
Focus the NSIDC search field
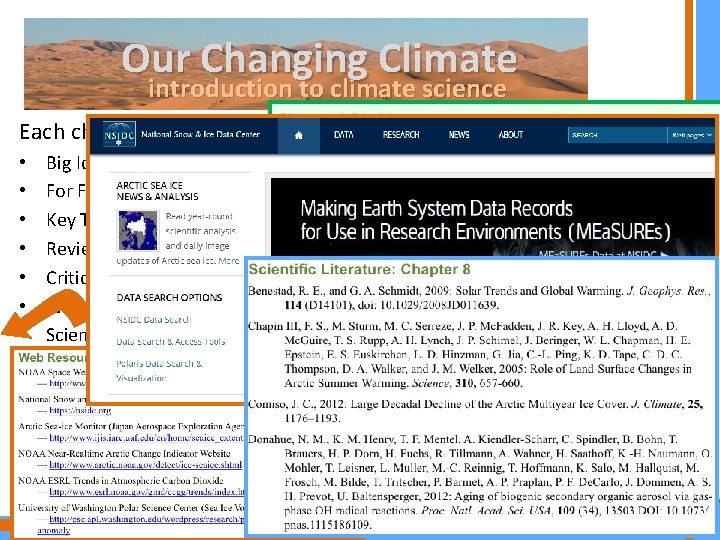pyautogui.click(x=617, y=135)
